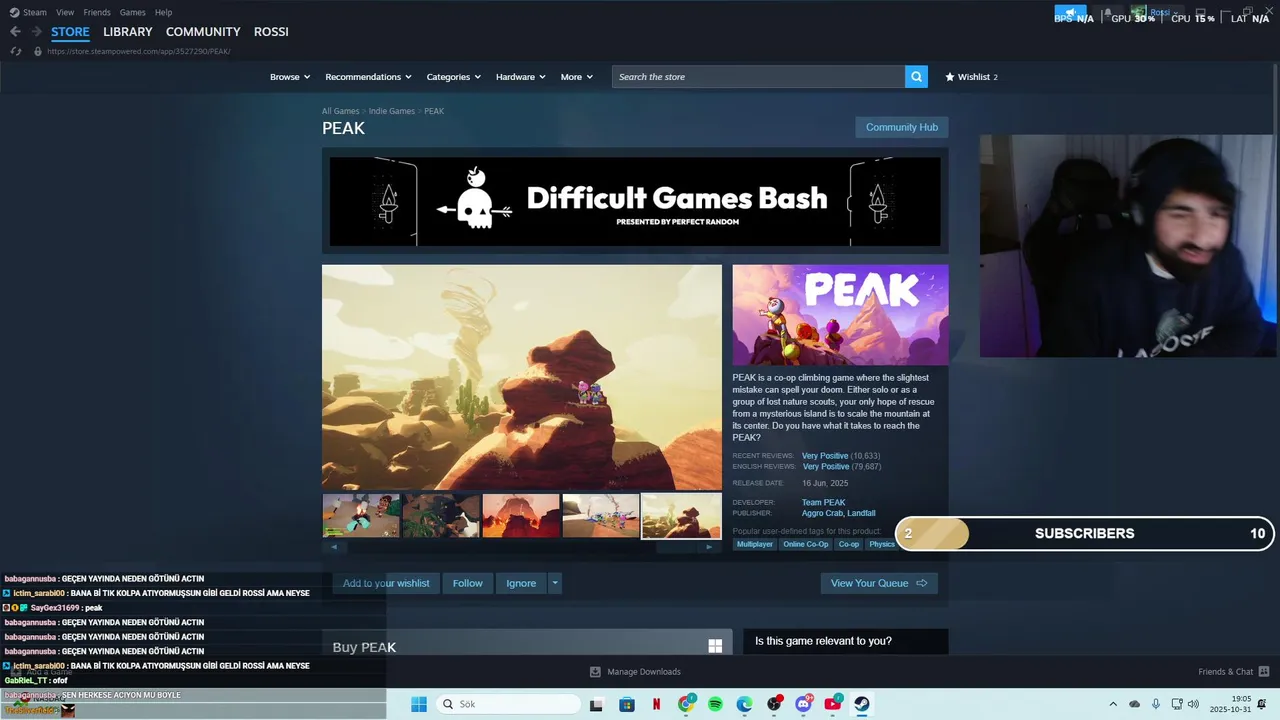Open publisher Aggro Crab link
The width and height of the screenshot is (1280, 720).
click(x=822, y=514)
